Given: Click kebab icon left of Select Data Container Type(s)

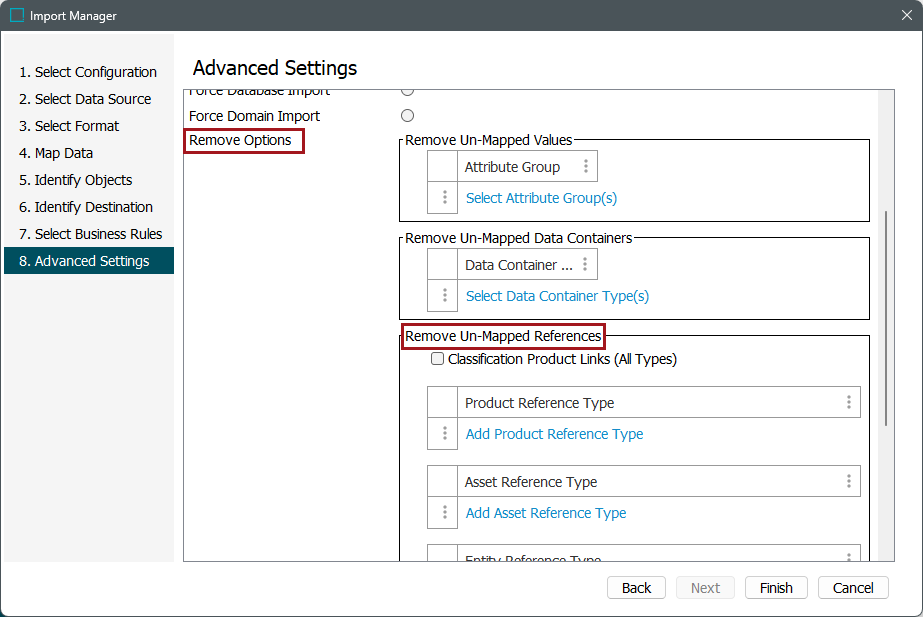Looking at the screenshot, I should [x=444, y=296].
